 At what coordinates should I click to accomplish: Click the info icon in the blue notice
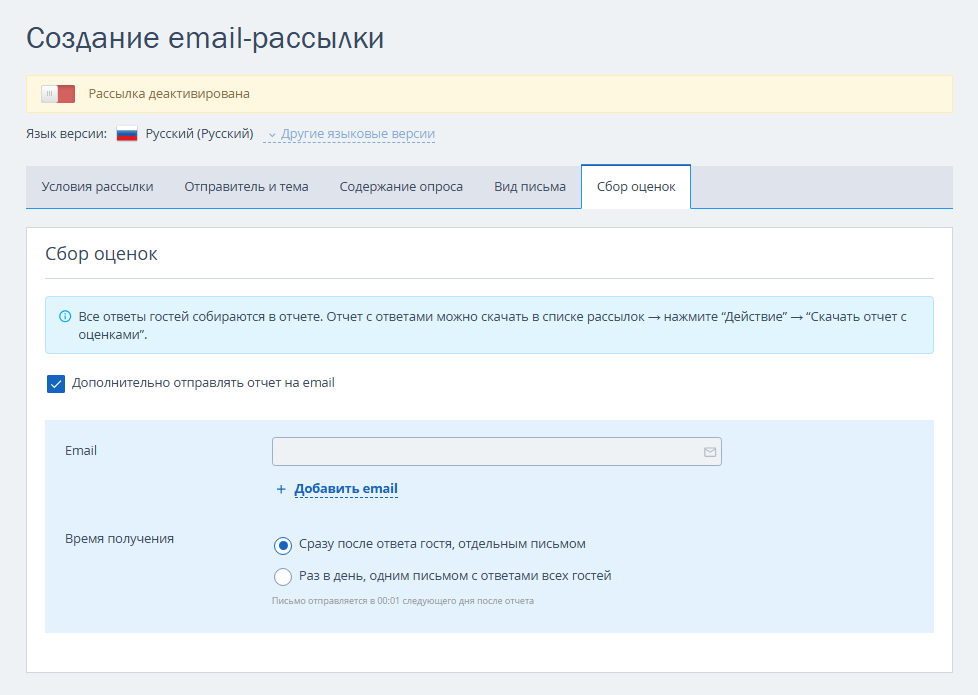click(x=65, y=317)
